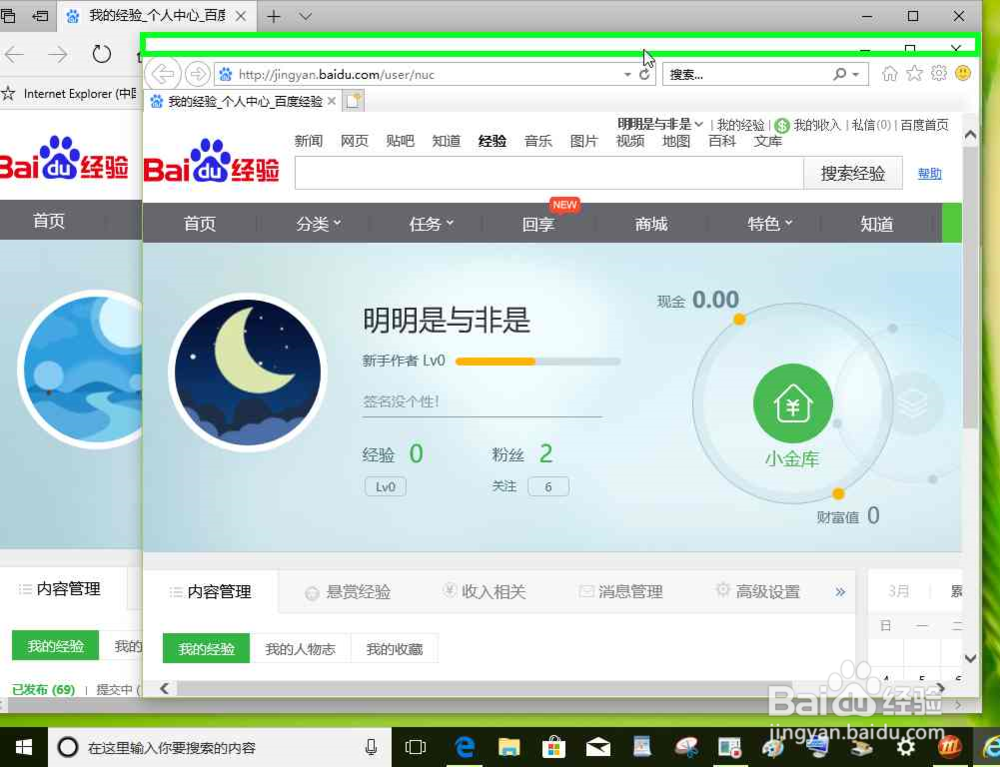Viewport: 1000px width, 767px height.
Task: Click the green dollar 我的收入 icon
Action: pyautogui.click(x=781, y=124)
